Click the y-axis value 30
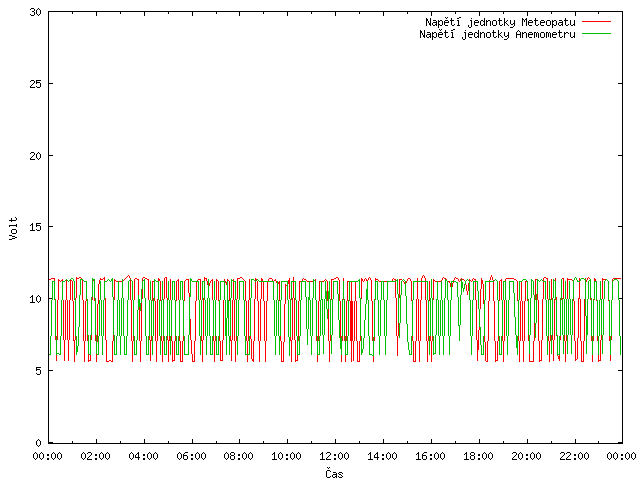Screen dimensions: 640x480 36,12
